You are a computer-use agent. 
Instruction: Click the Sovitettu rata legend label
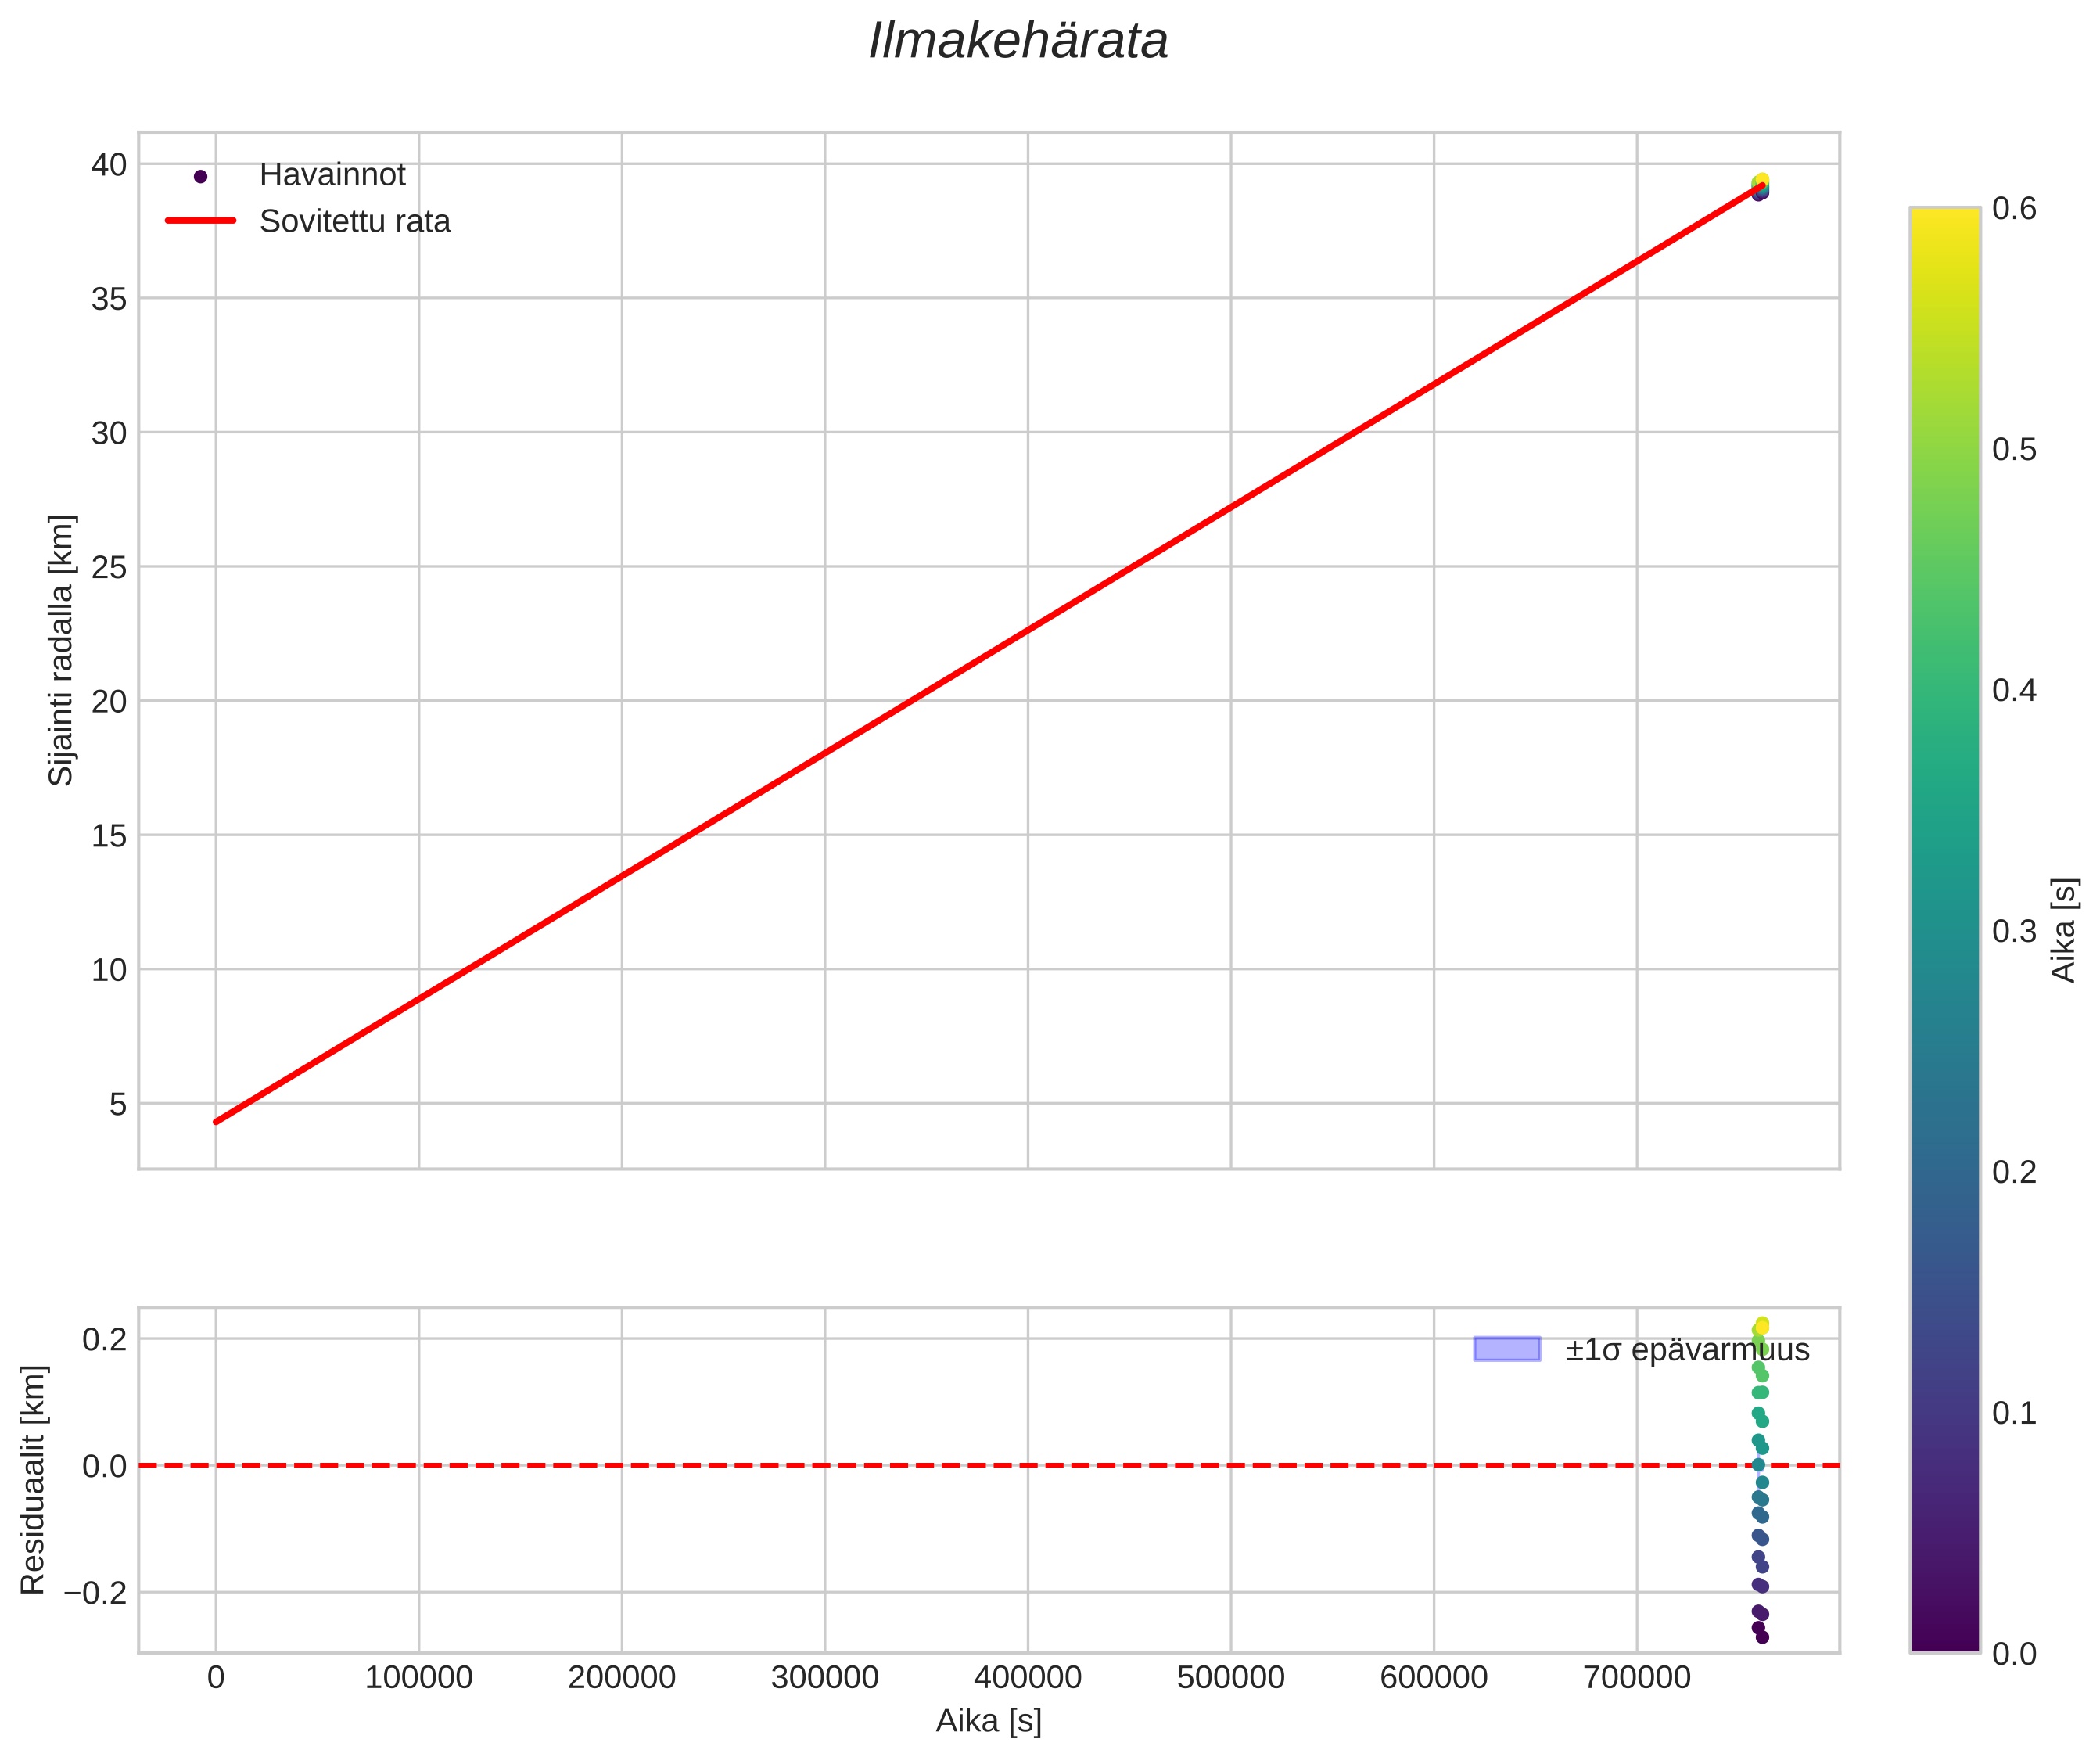(355, 221)
